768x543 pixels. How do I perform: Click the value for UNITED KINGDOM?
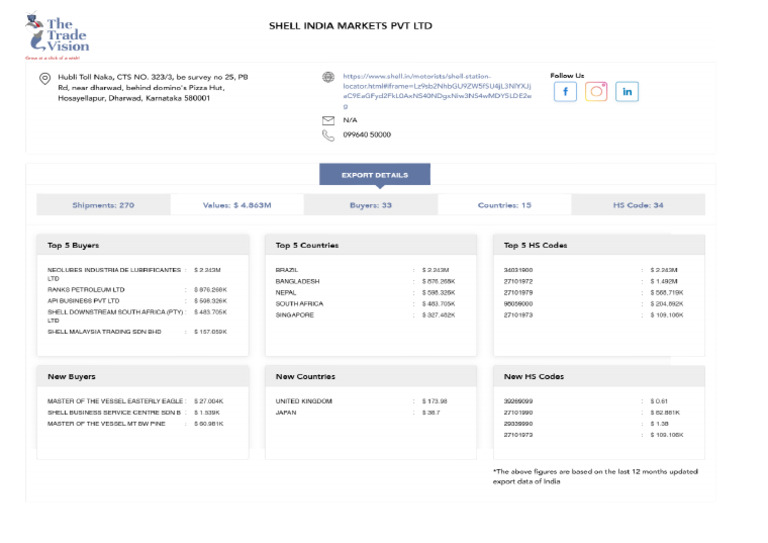(x=435, y=401)
